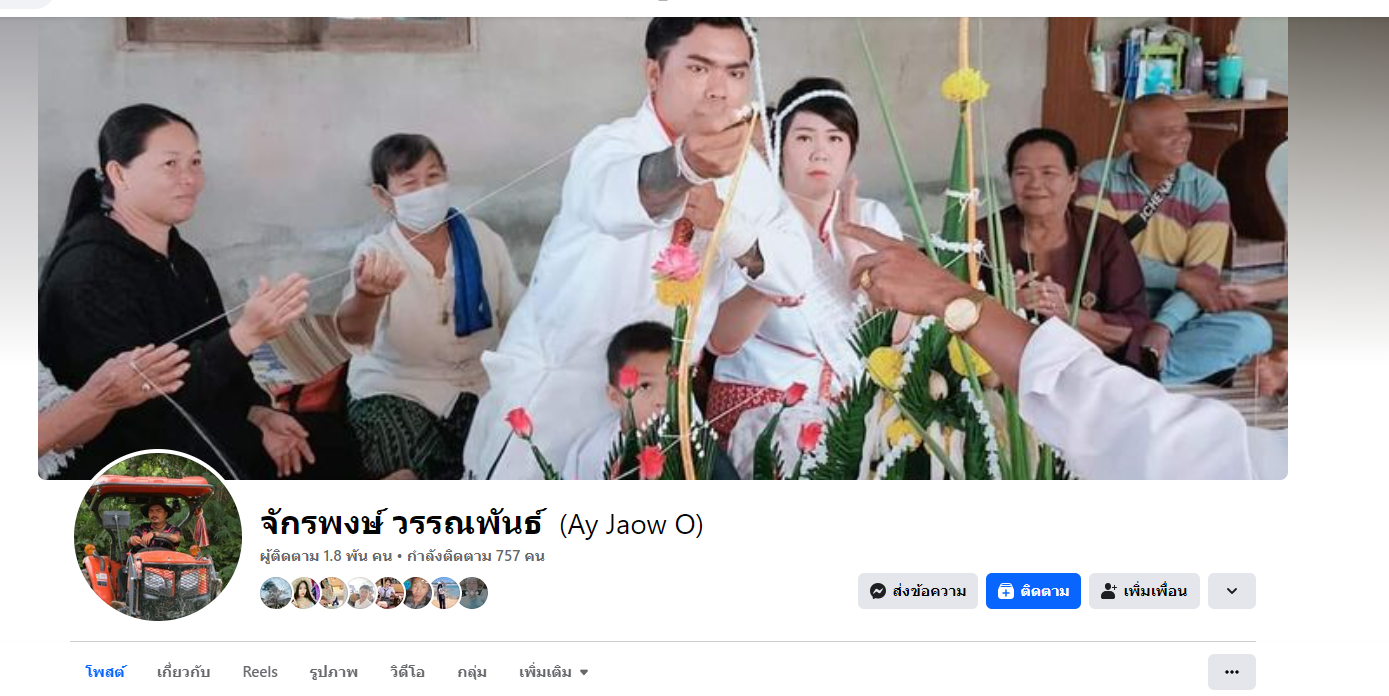Open the first friend avatar with tree photo
The height and width of the screenshot is (696, 1389).
click(x=275, y=593)
